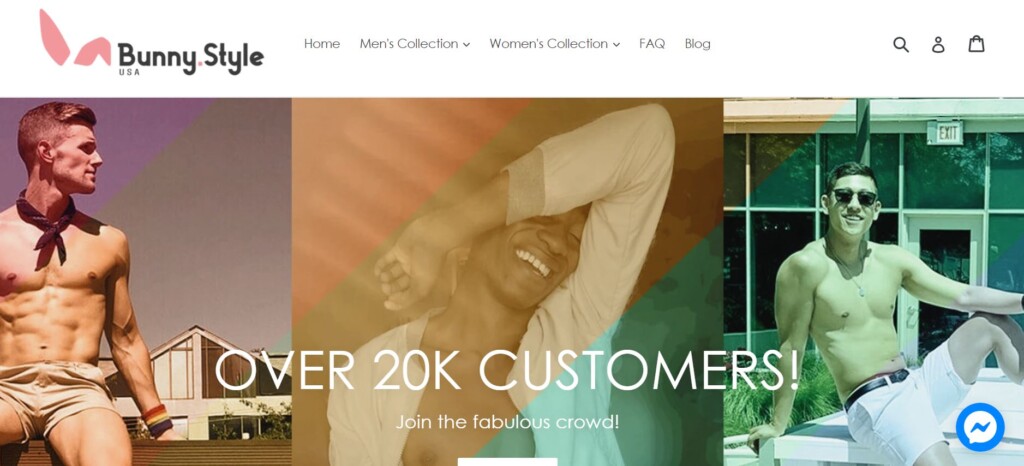Image resolution: width=1024 pixels, height=466 pixels.
Task: Expand chevron beside Men's Collection
Action: 466,45
